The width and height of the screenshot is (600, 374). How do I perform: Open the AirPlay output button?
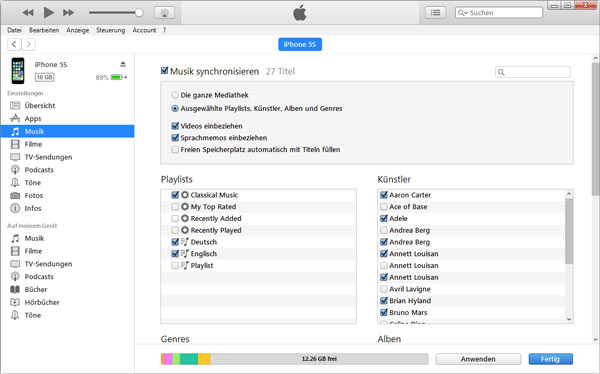pyautogui.click(x=165, y=13)
